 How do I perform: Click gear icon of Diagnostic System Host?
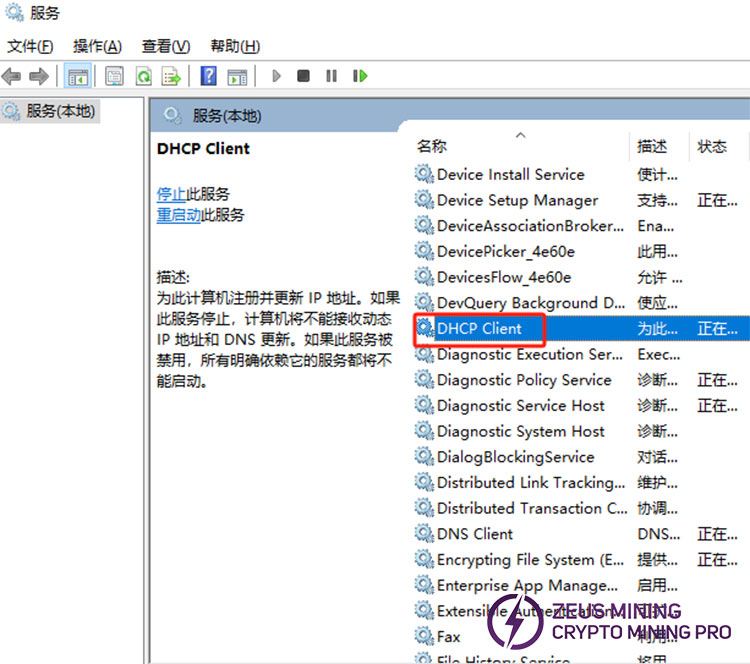click(x=424, y=431)
